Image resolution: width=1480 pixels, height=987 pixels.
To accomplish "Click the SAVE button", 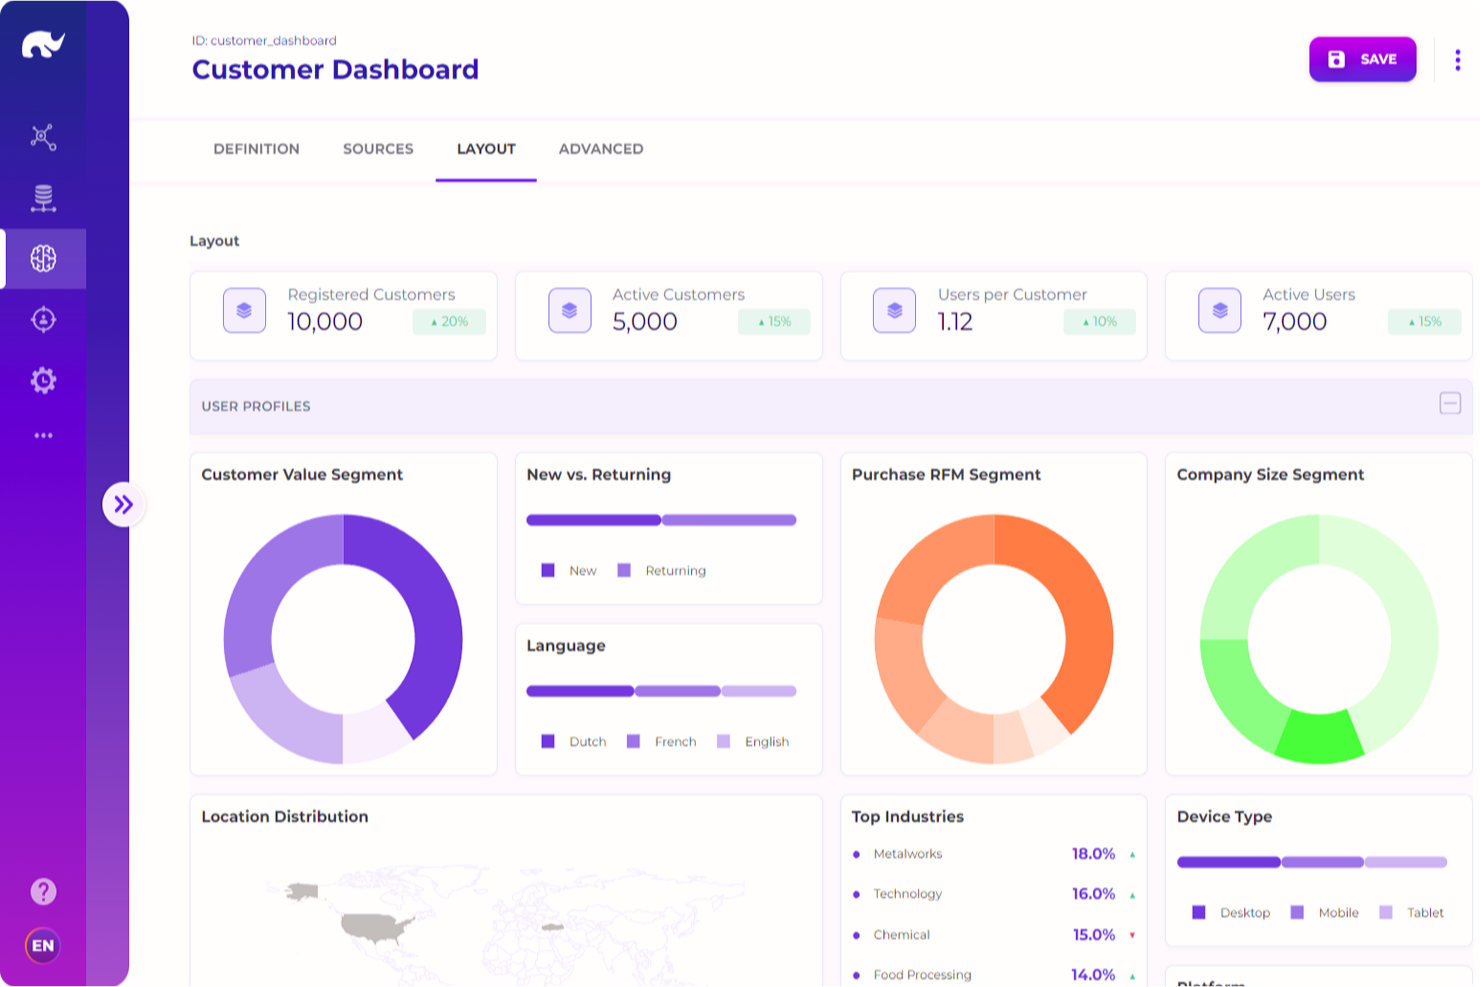I will [x=1362, y=59].
